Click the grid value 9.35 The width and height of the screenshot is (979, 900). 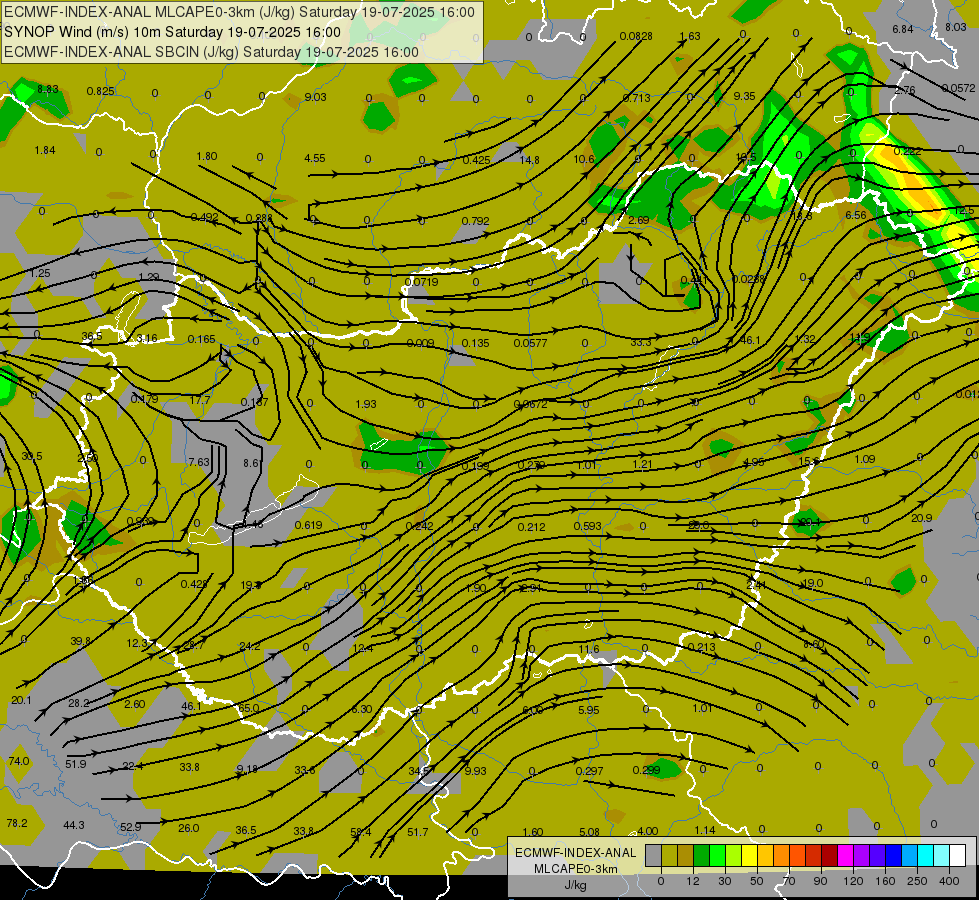point(744,96)
